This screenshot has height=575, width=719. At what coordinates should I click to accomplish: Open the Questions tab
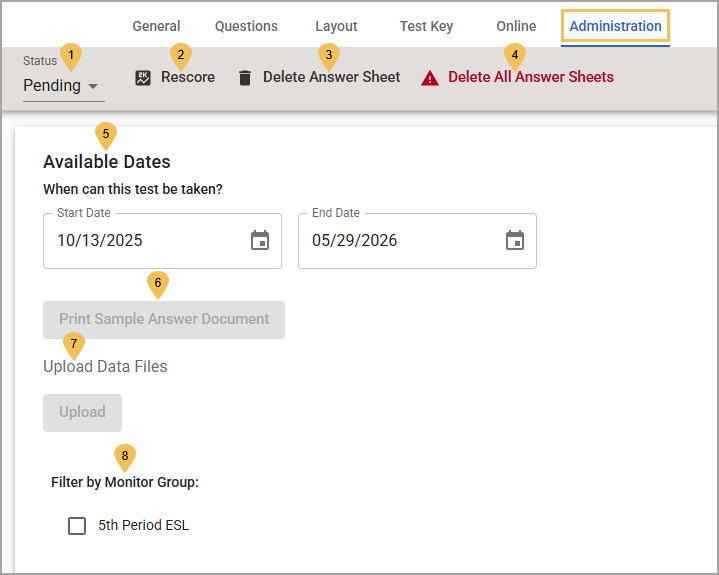coord(246,26)
